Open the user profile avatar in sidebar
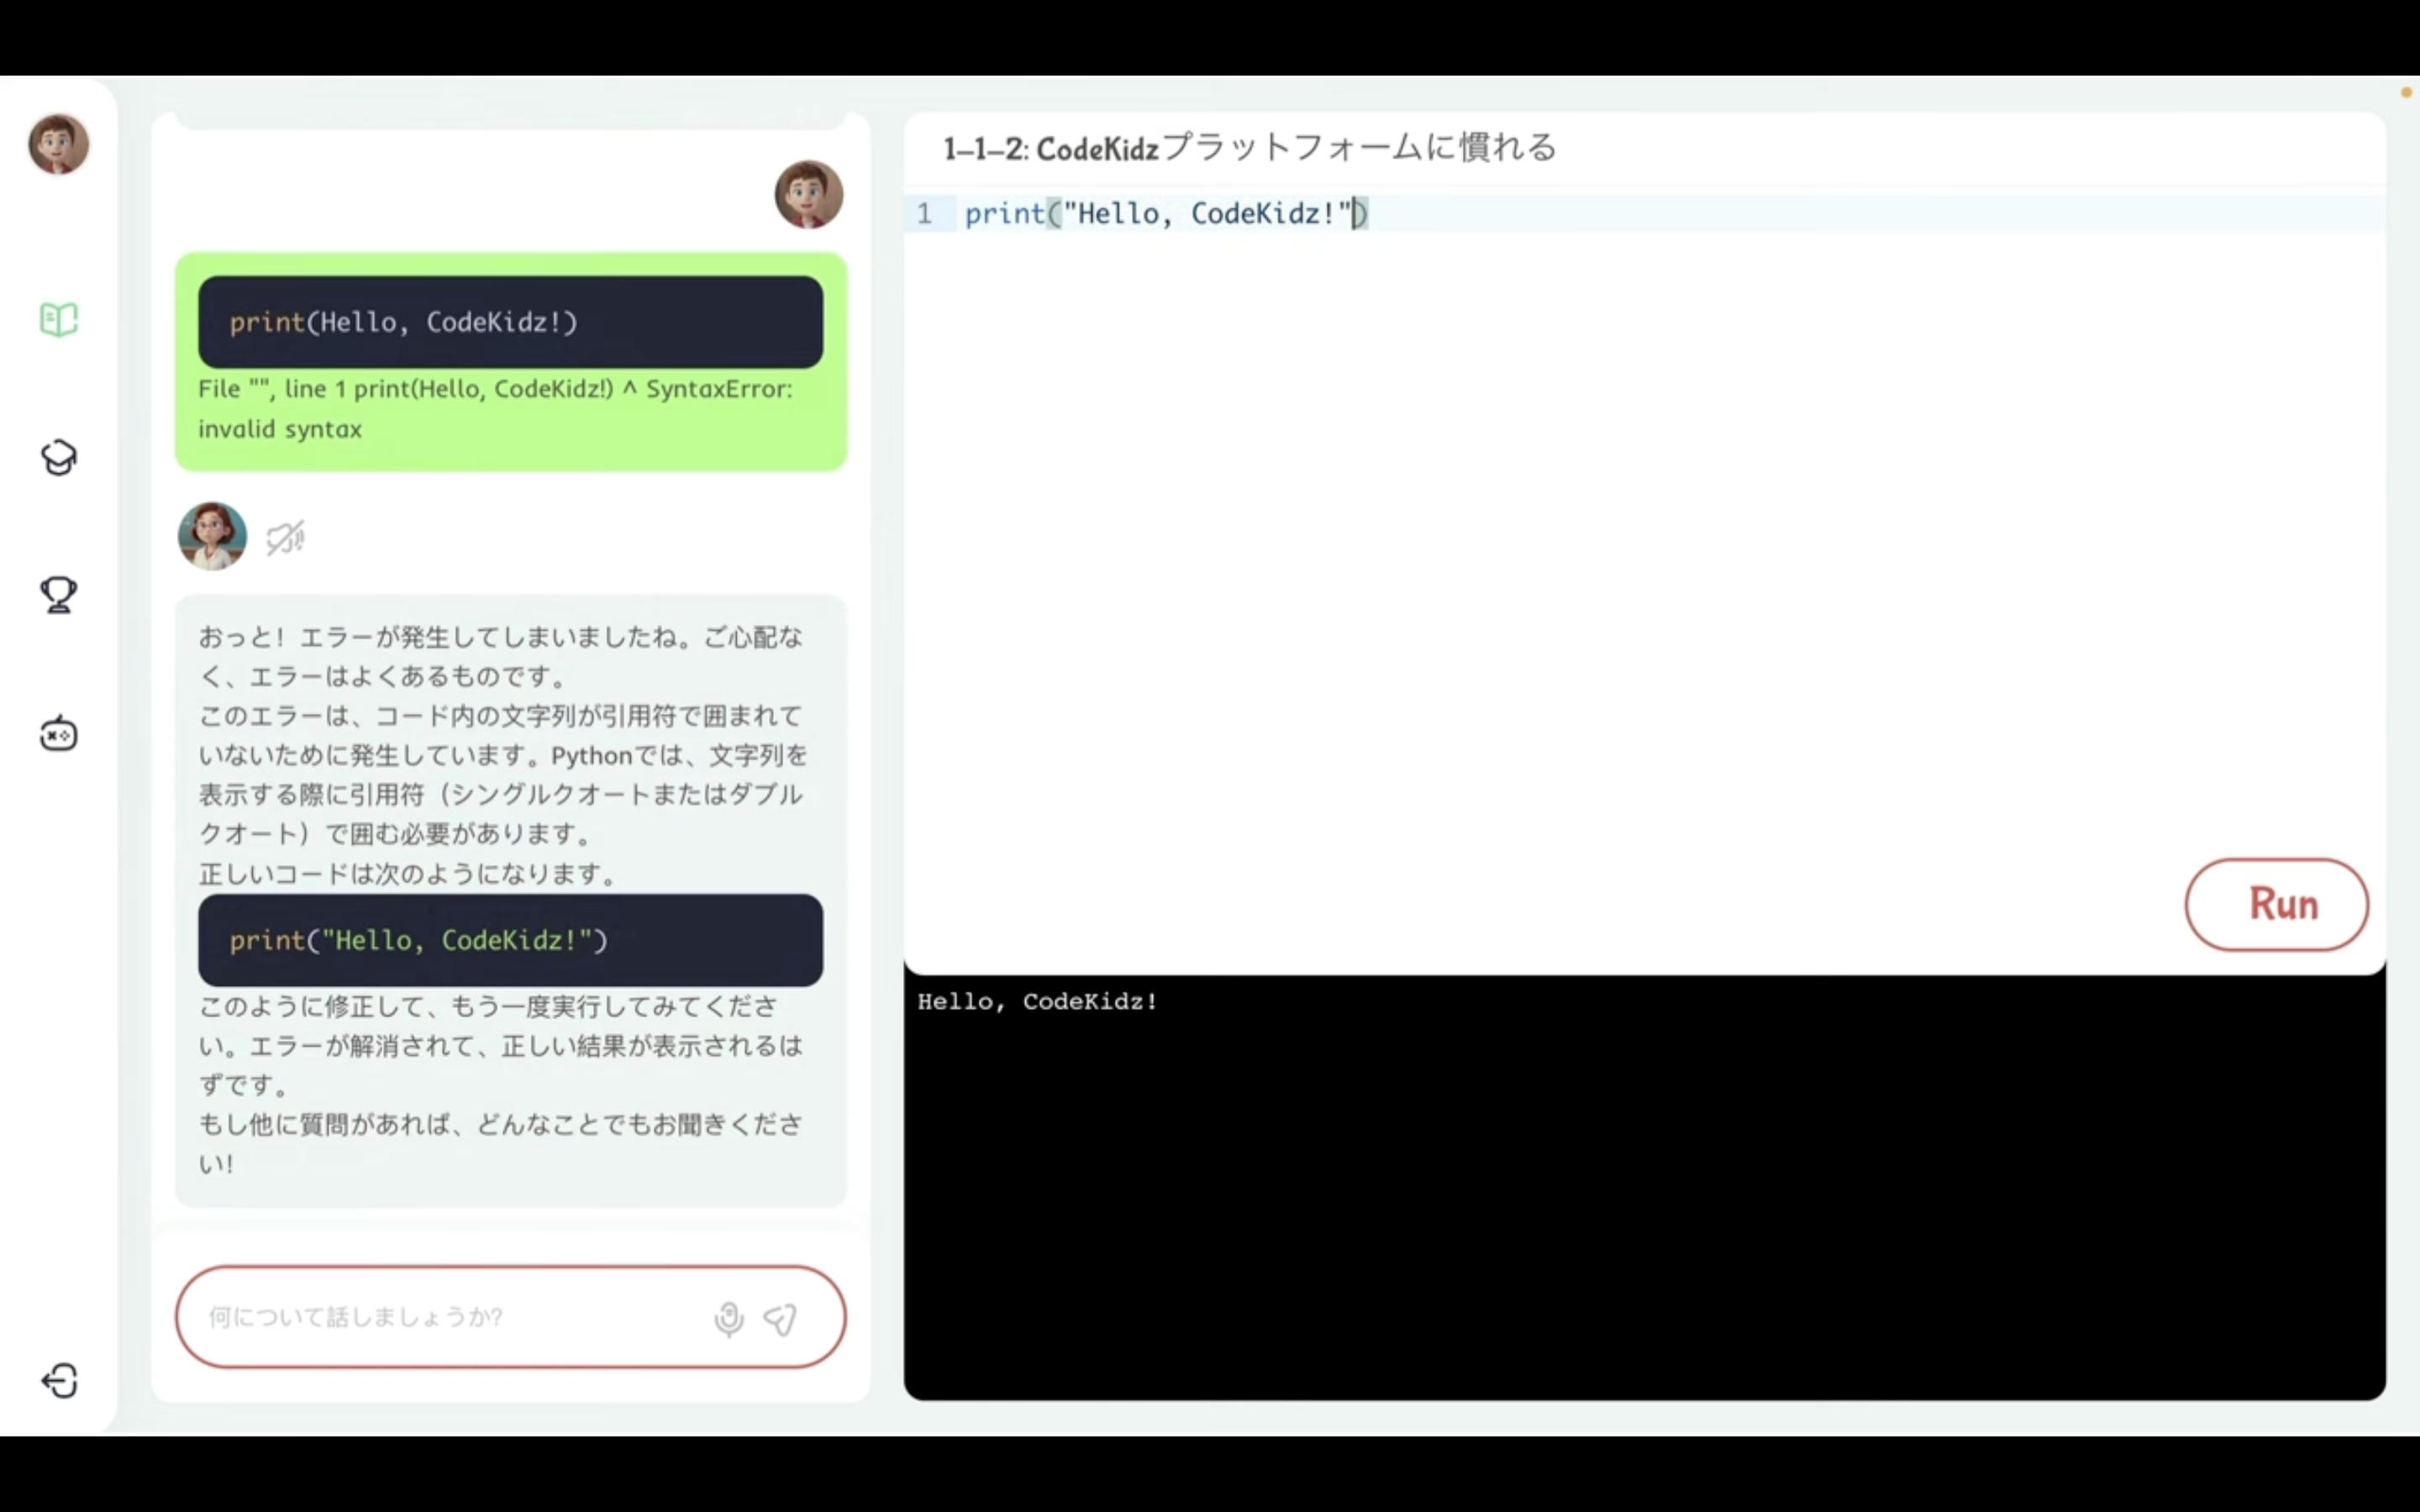Viewport: 2420px width, 1512px height. [58, 144]
